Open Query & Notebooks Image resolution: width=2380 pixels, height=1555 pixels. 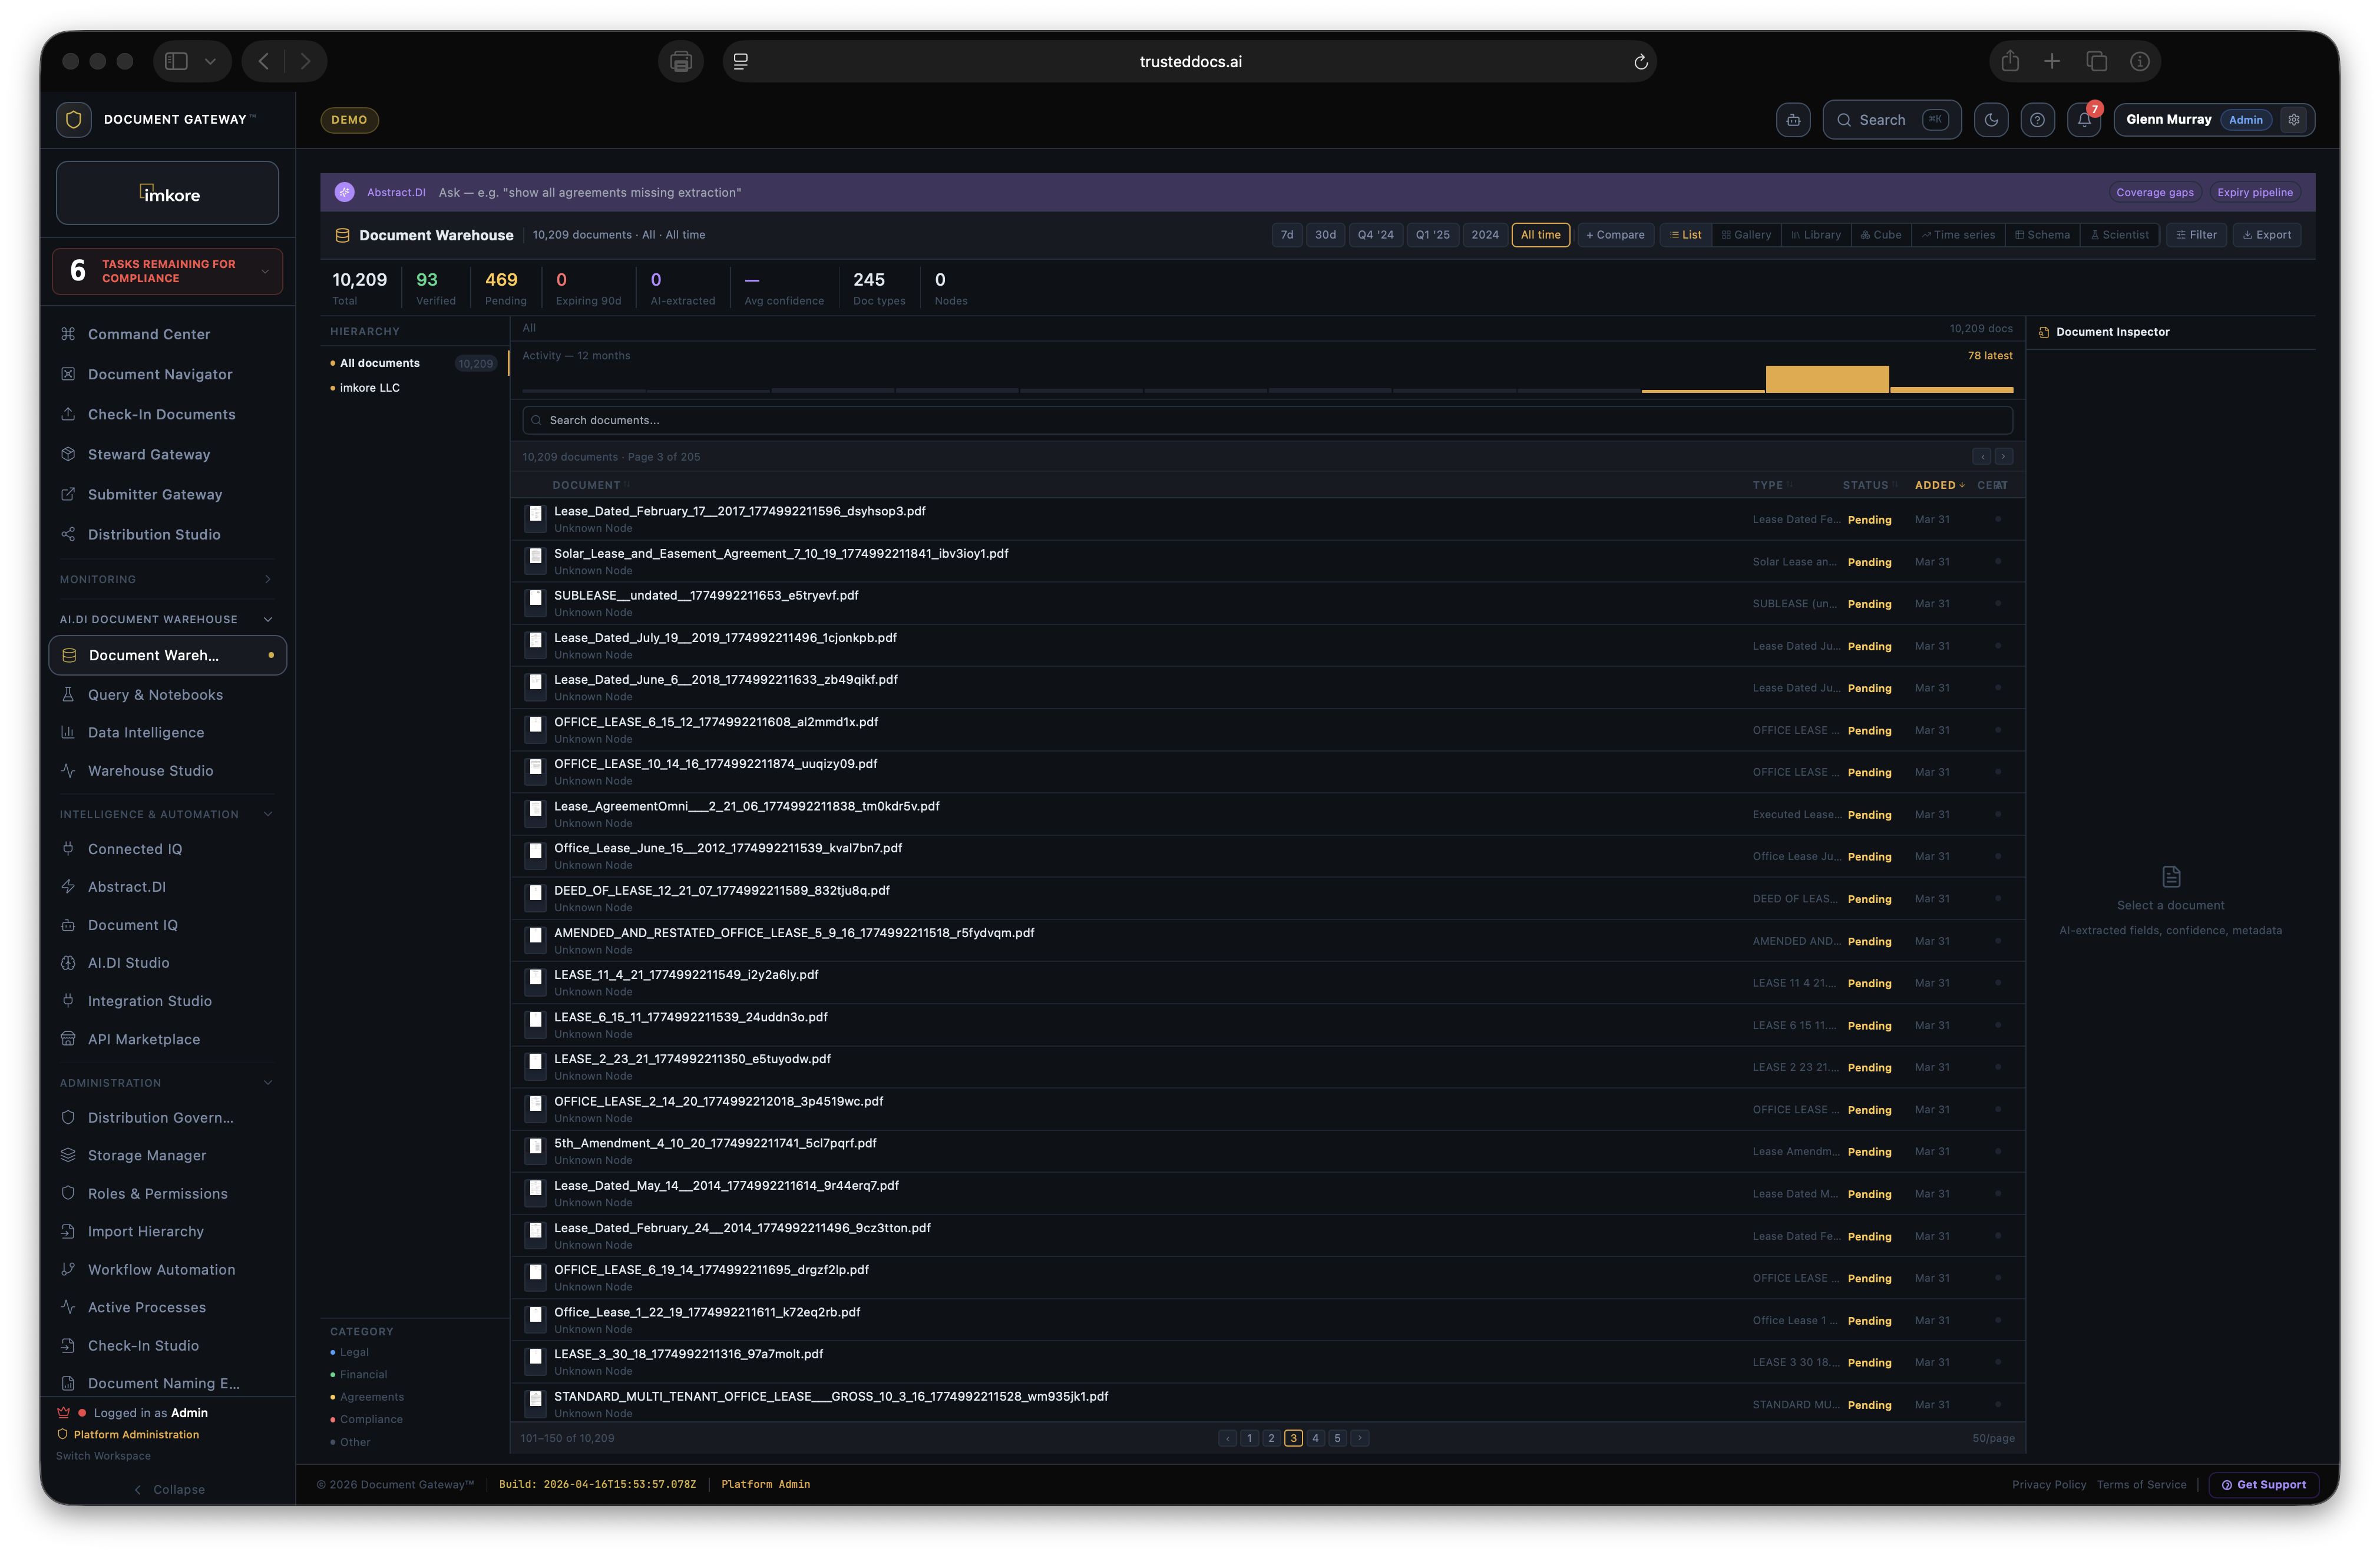[x=155, y=695]
